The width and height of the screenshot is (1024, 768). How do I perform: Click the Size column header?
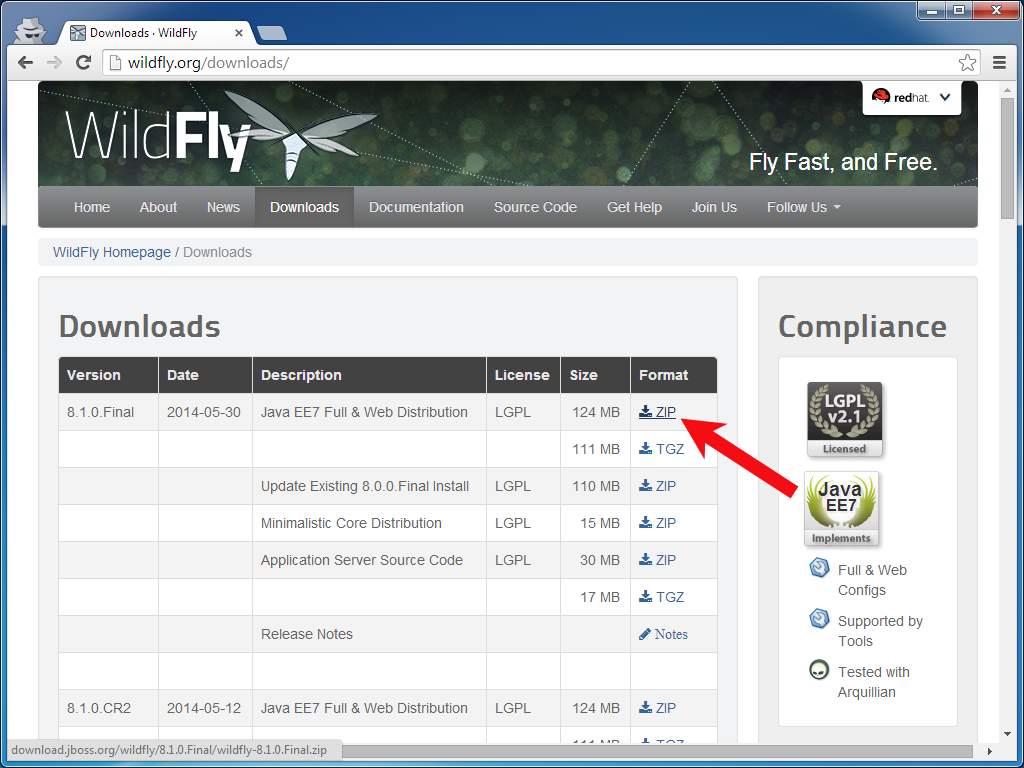596,375
